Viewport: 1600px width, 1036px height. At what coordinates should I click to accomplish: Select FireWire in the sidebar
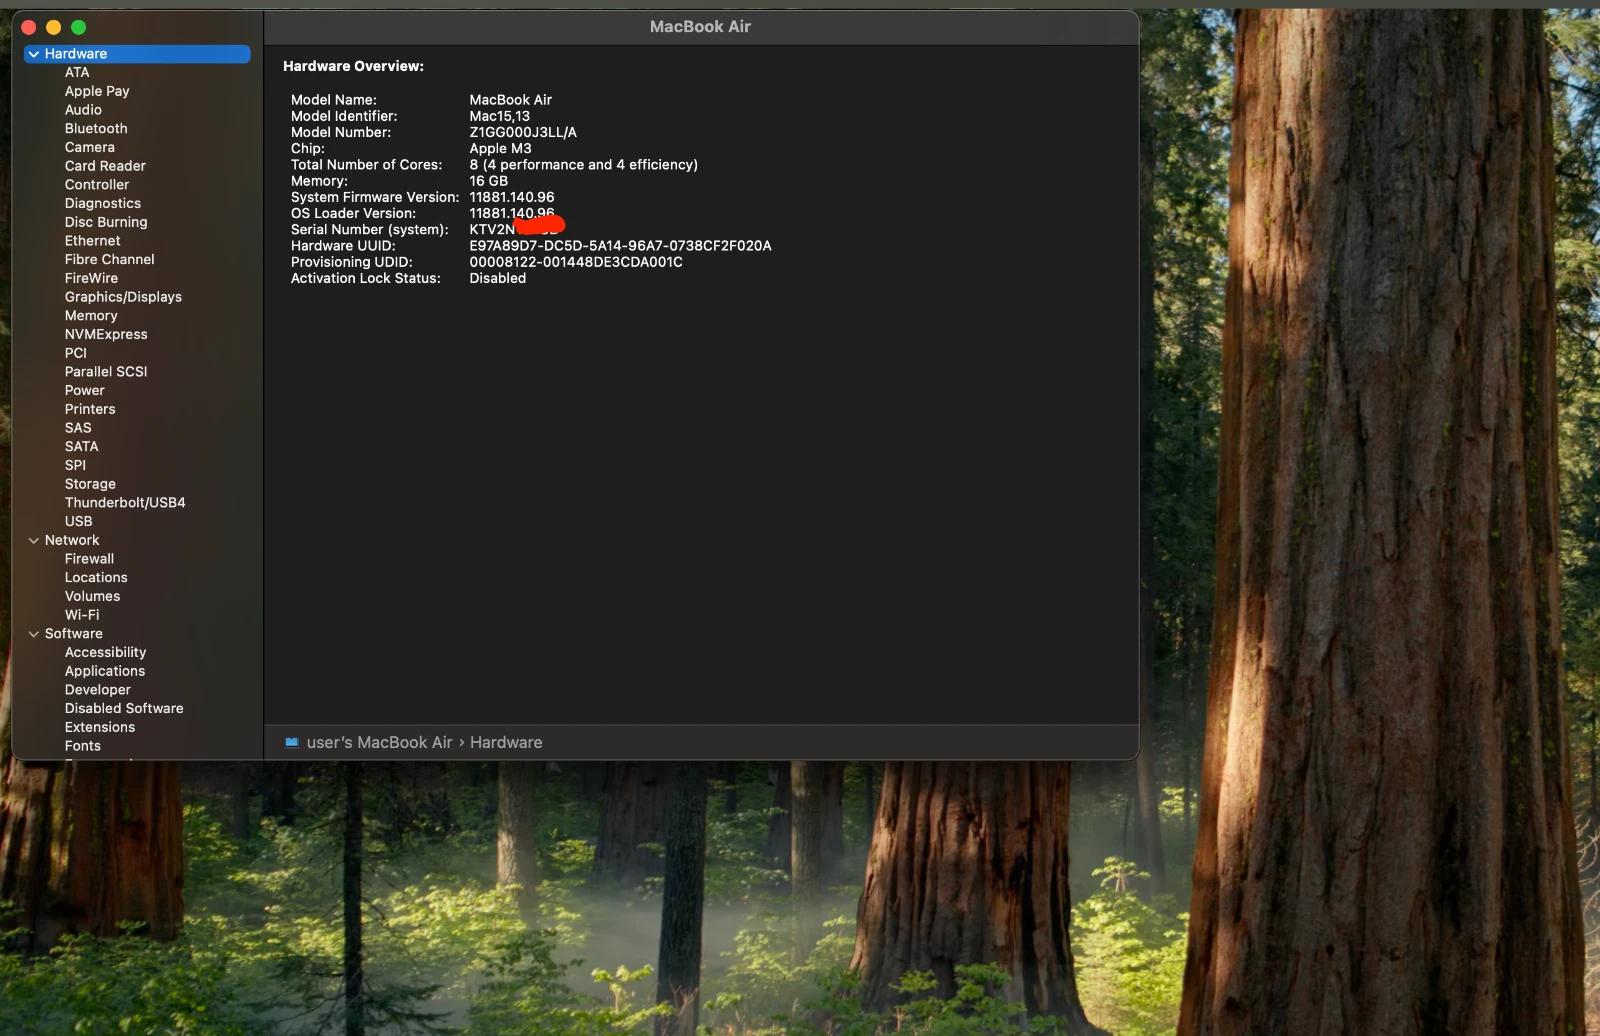click(x=91, y=278)
